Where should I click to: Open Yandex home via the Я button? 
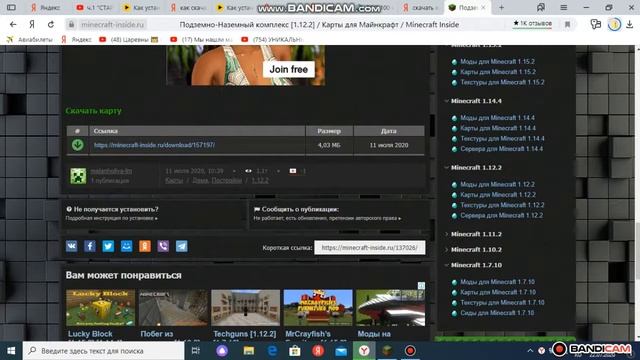click(32, 24)
